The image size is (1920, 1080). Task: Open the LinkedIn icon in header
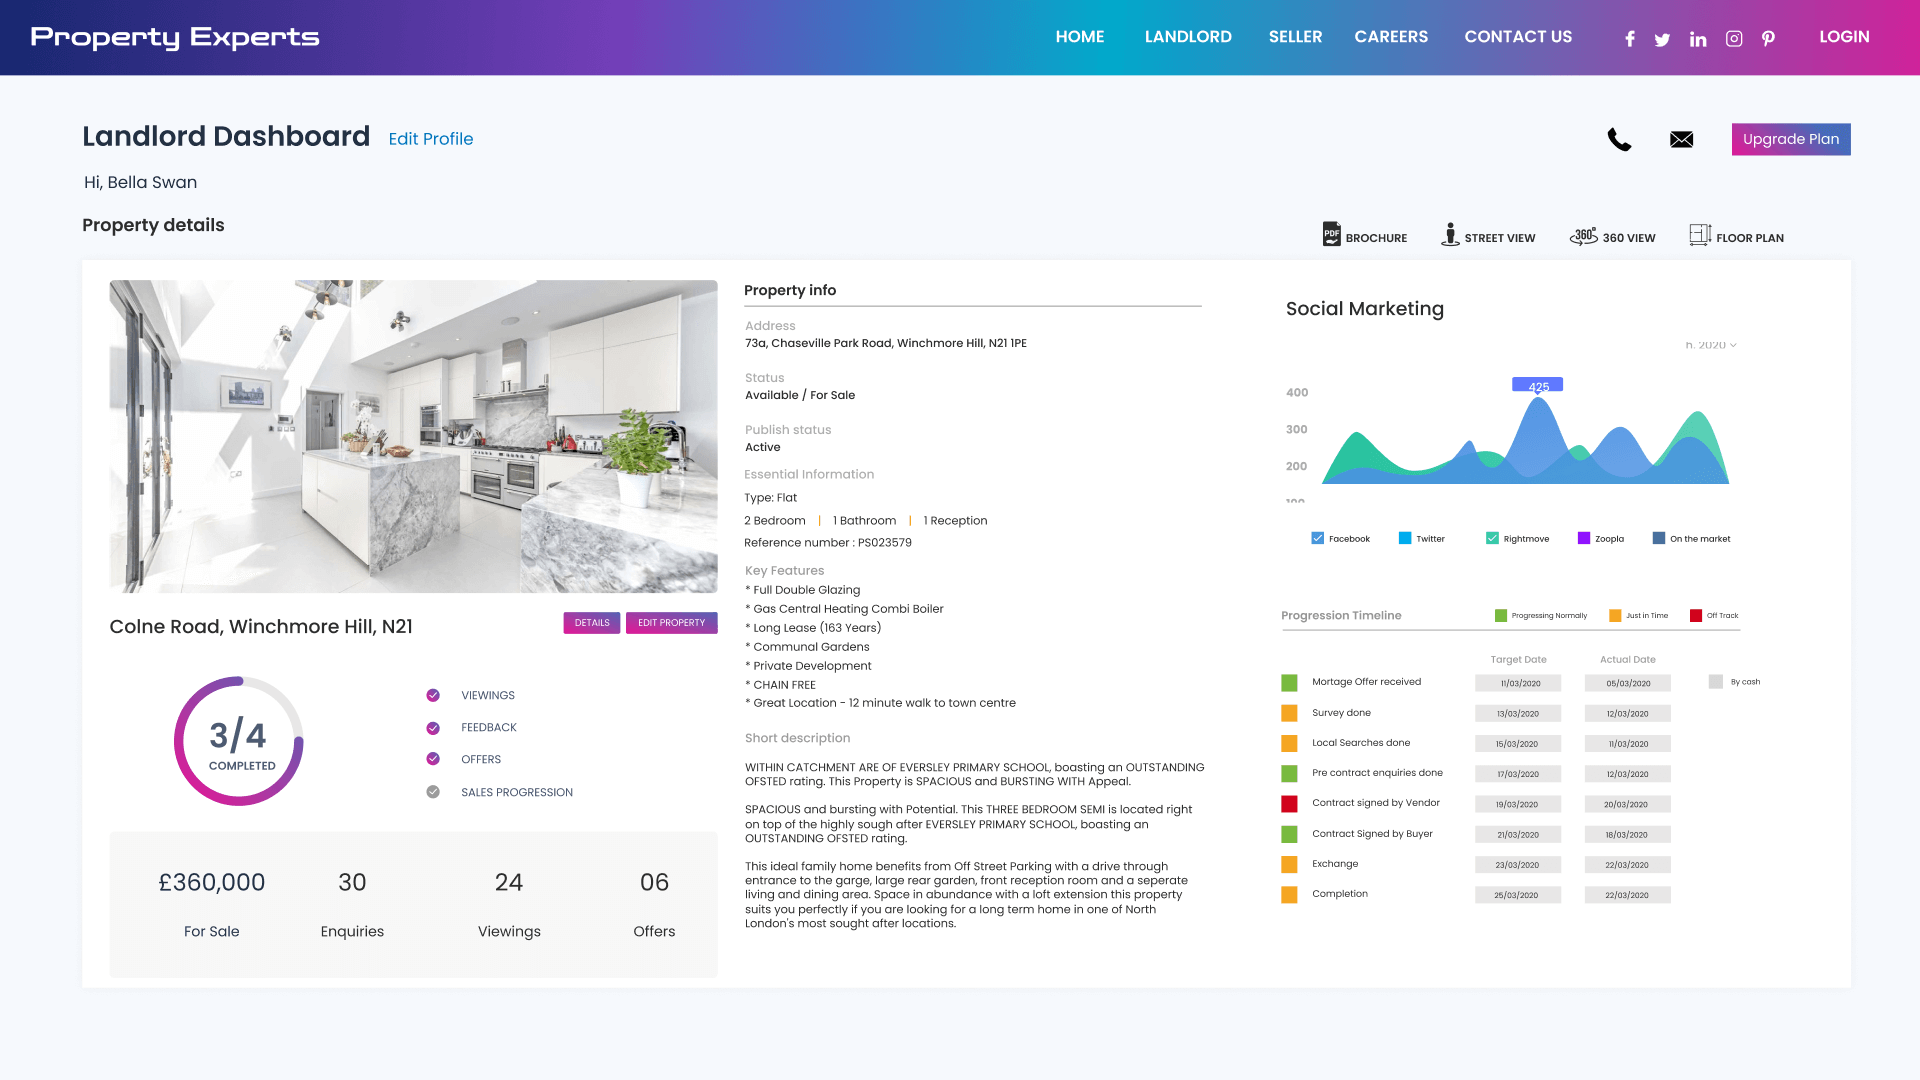(x=1698, y=39)
